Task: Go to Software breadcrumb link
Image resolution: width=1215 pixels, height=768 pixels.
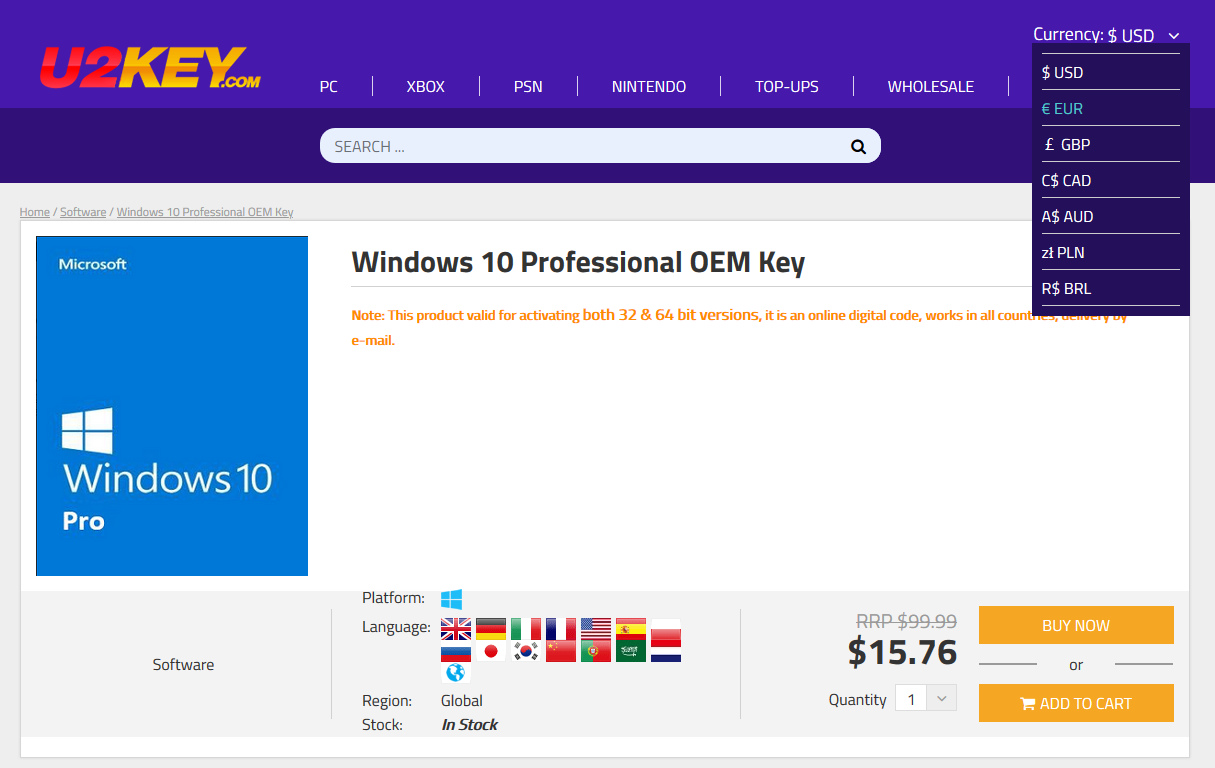Action: click(x=83, y=212)
